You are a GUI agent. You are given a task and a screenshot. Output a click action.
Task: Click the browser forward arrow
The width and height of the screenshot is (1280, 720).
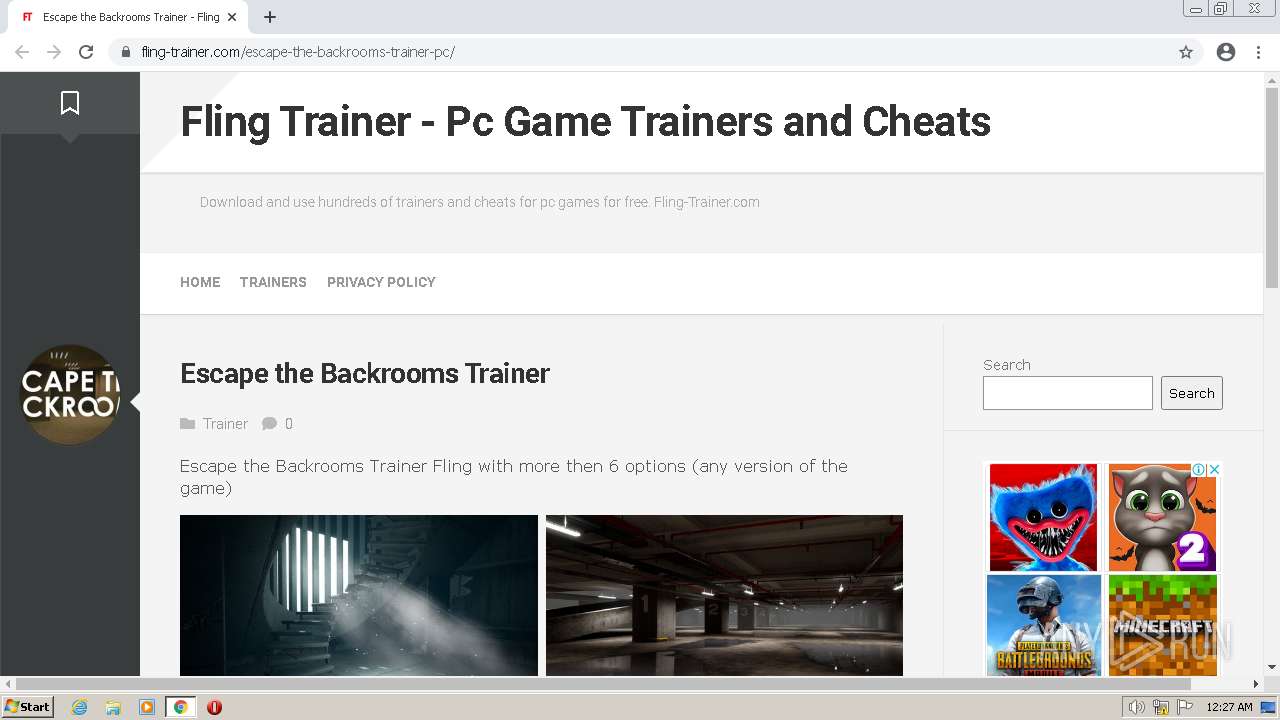click(54, 52)
